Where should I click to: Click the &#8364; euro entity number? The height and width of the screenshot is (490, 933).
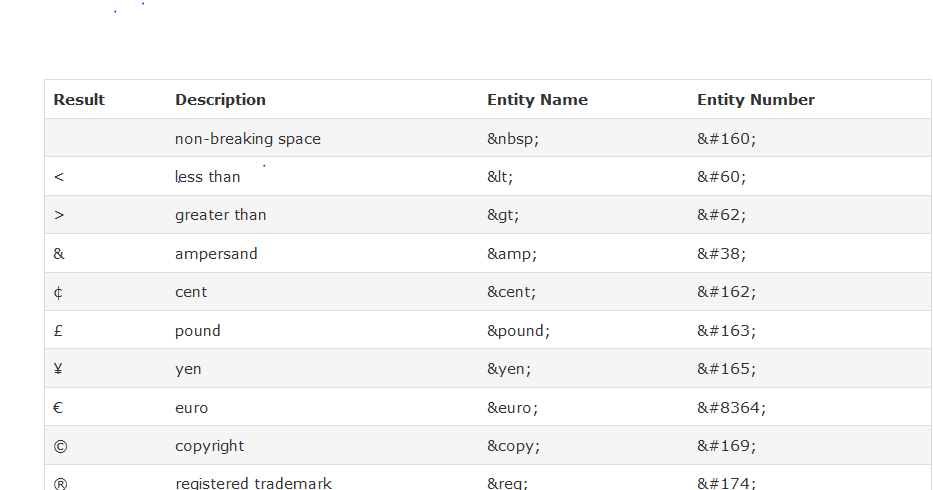tap(731, 408)
